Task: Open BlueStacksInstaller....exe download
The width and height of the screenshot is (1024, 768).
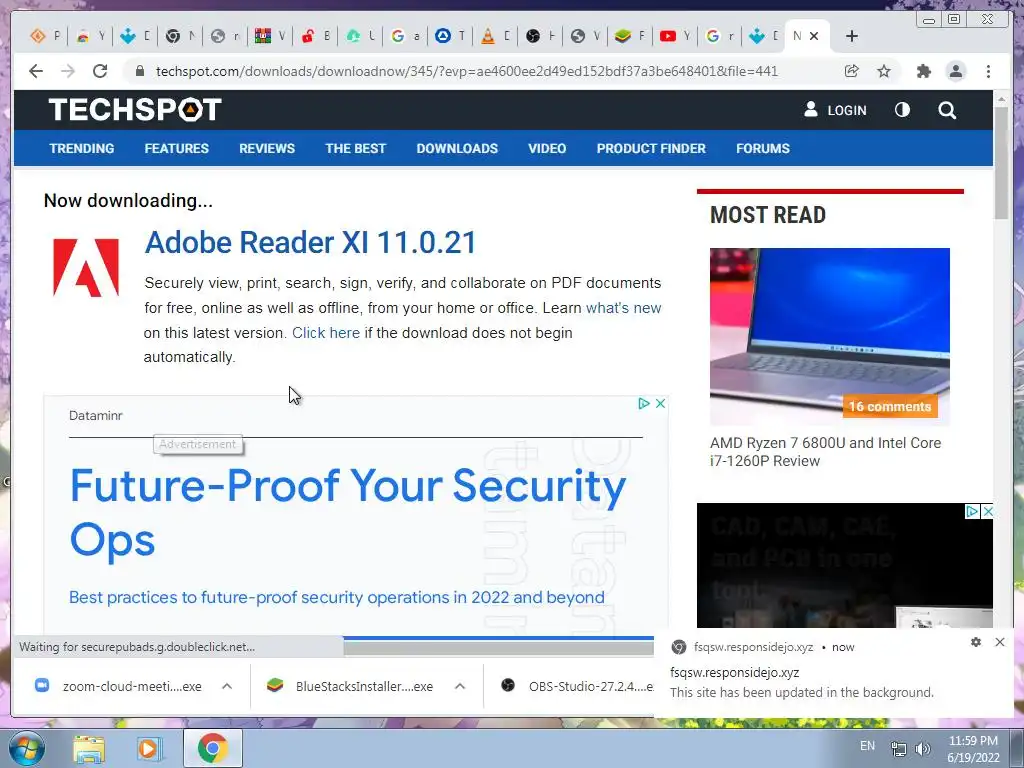Action: coord(350,686)
